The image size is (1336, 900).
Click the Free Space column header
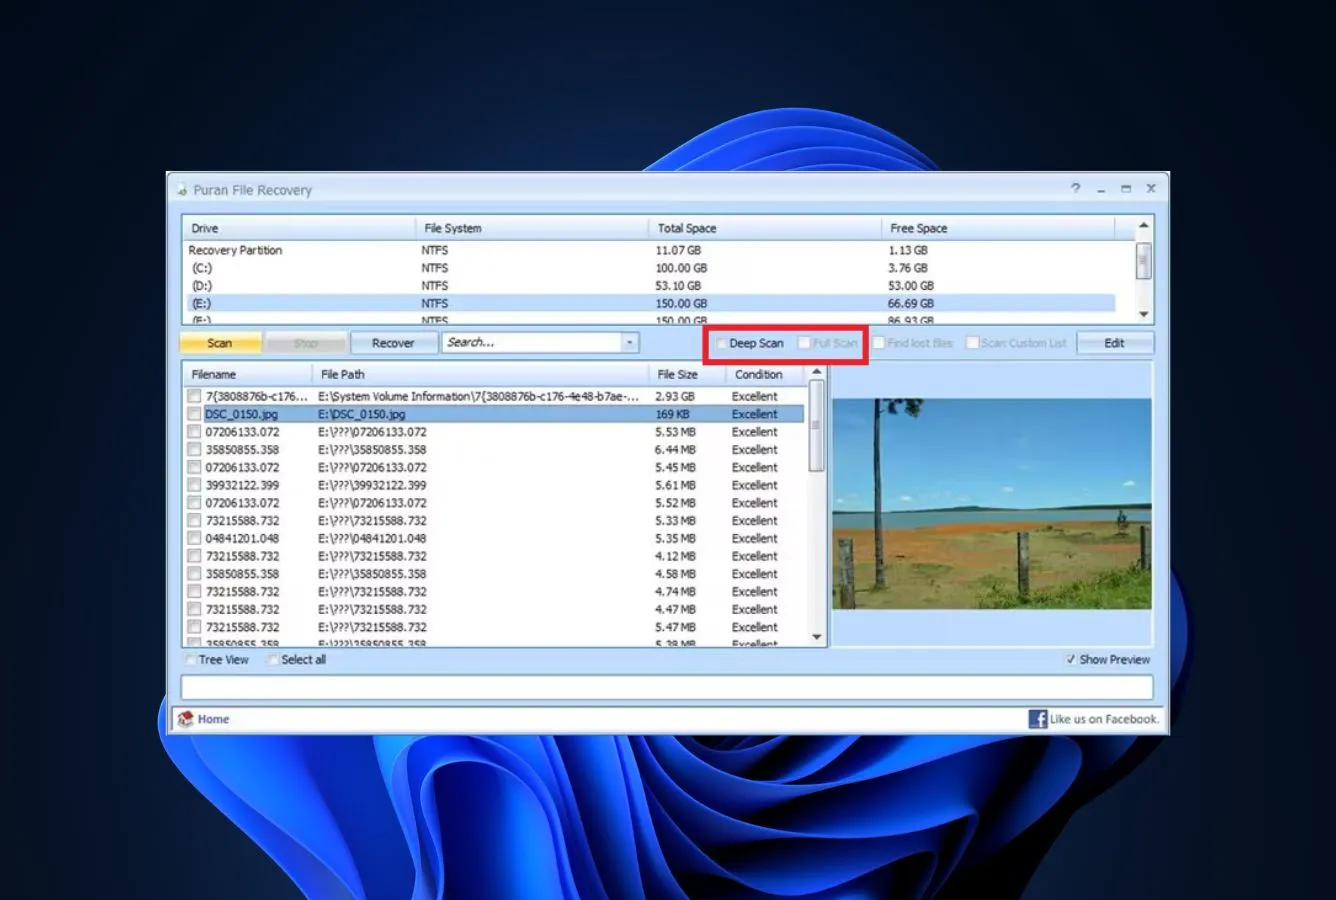[998, 228]
